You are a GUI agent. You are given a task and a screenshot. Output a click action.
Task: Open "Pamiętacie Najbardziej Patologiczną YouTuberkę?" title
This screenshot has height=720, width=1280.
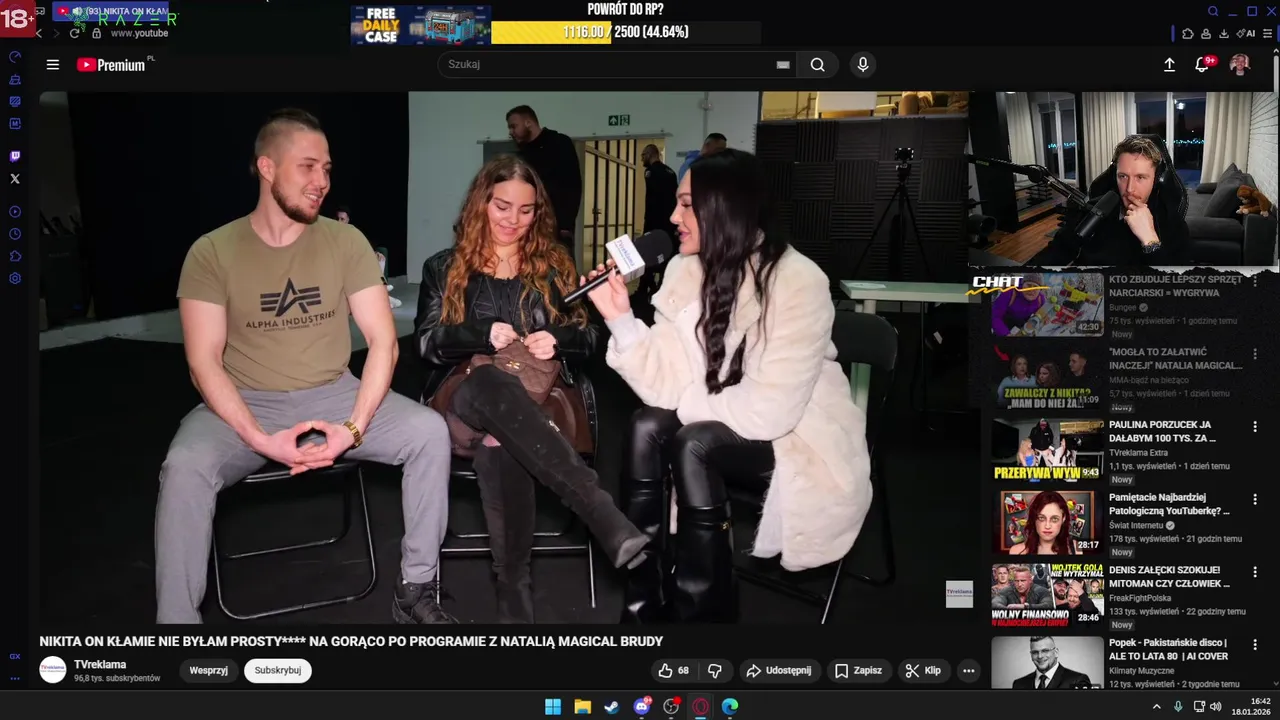[x=1170, y=504]
